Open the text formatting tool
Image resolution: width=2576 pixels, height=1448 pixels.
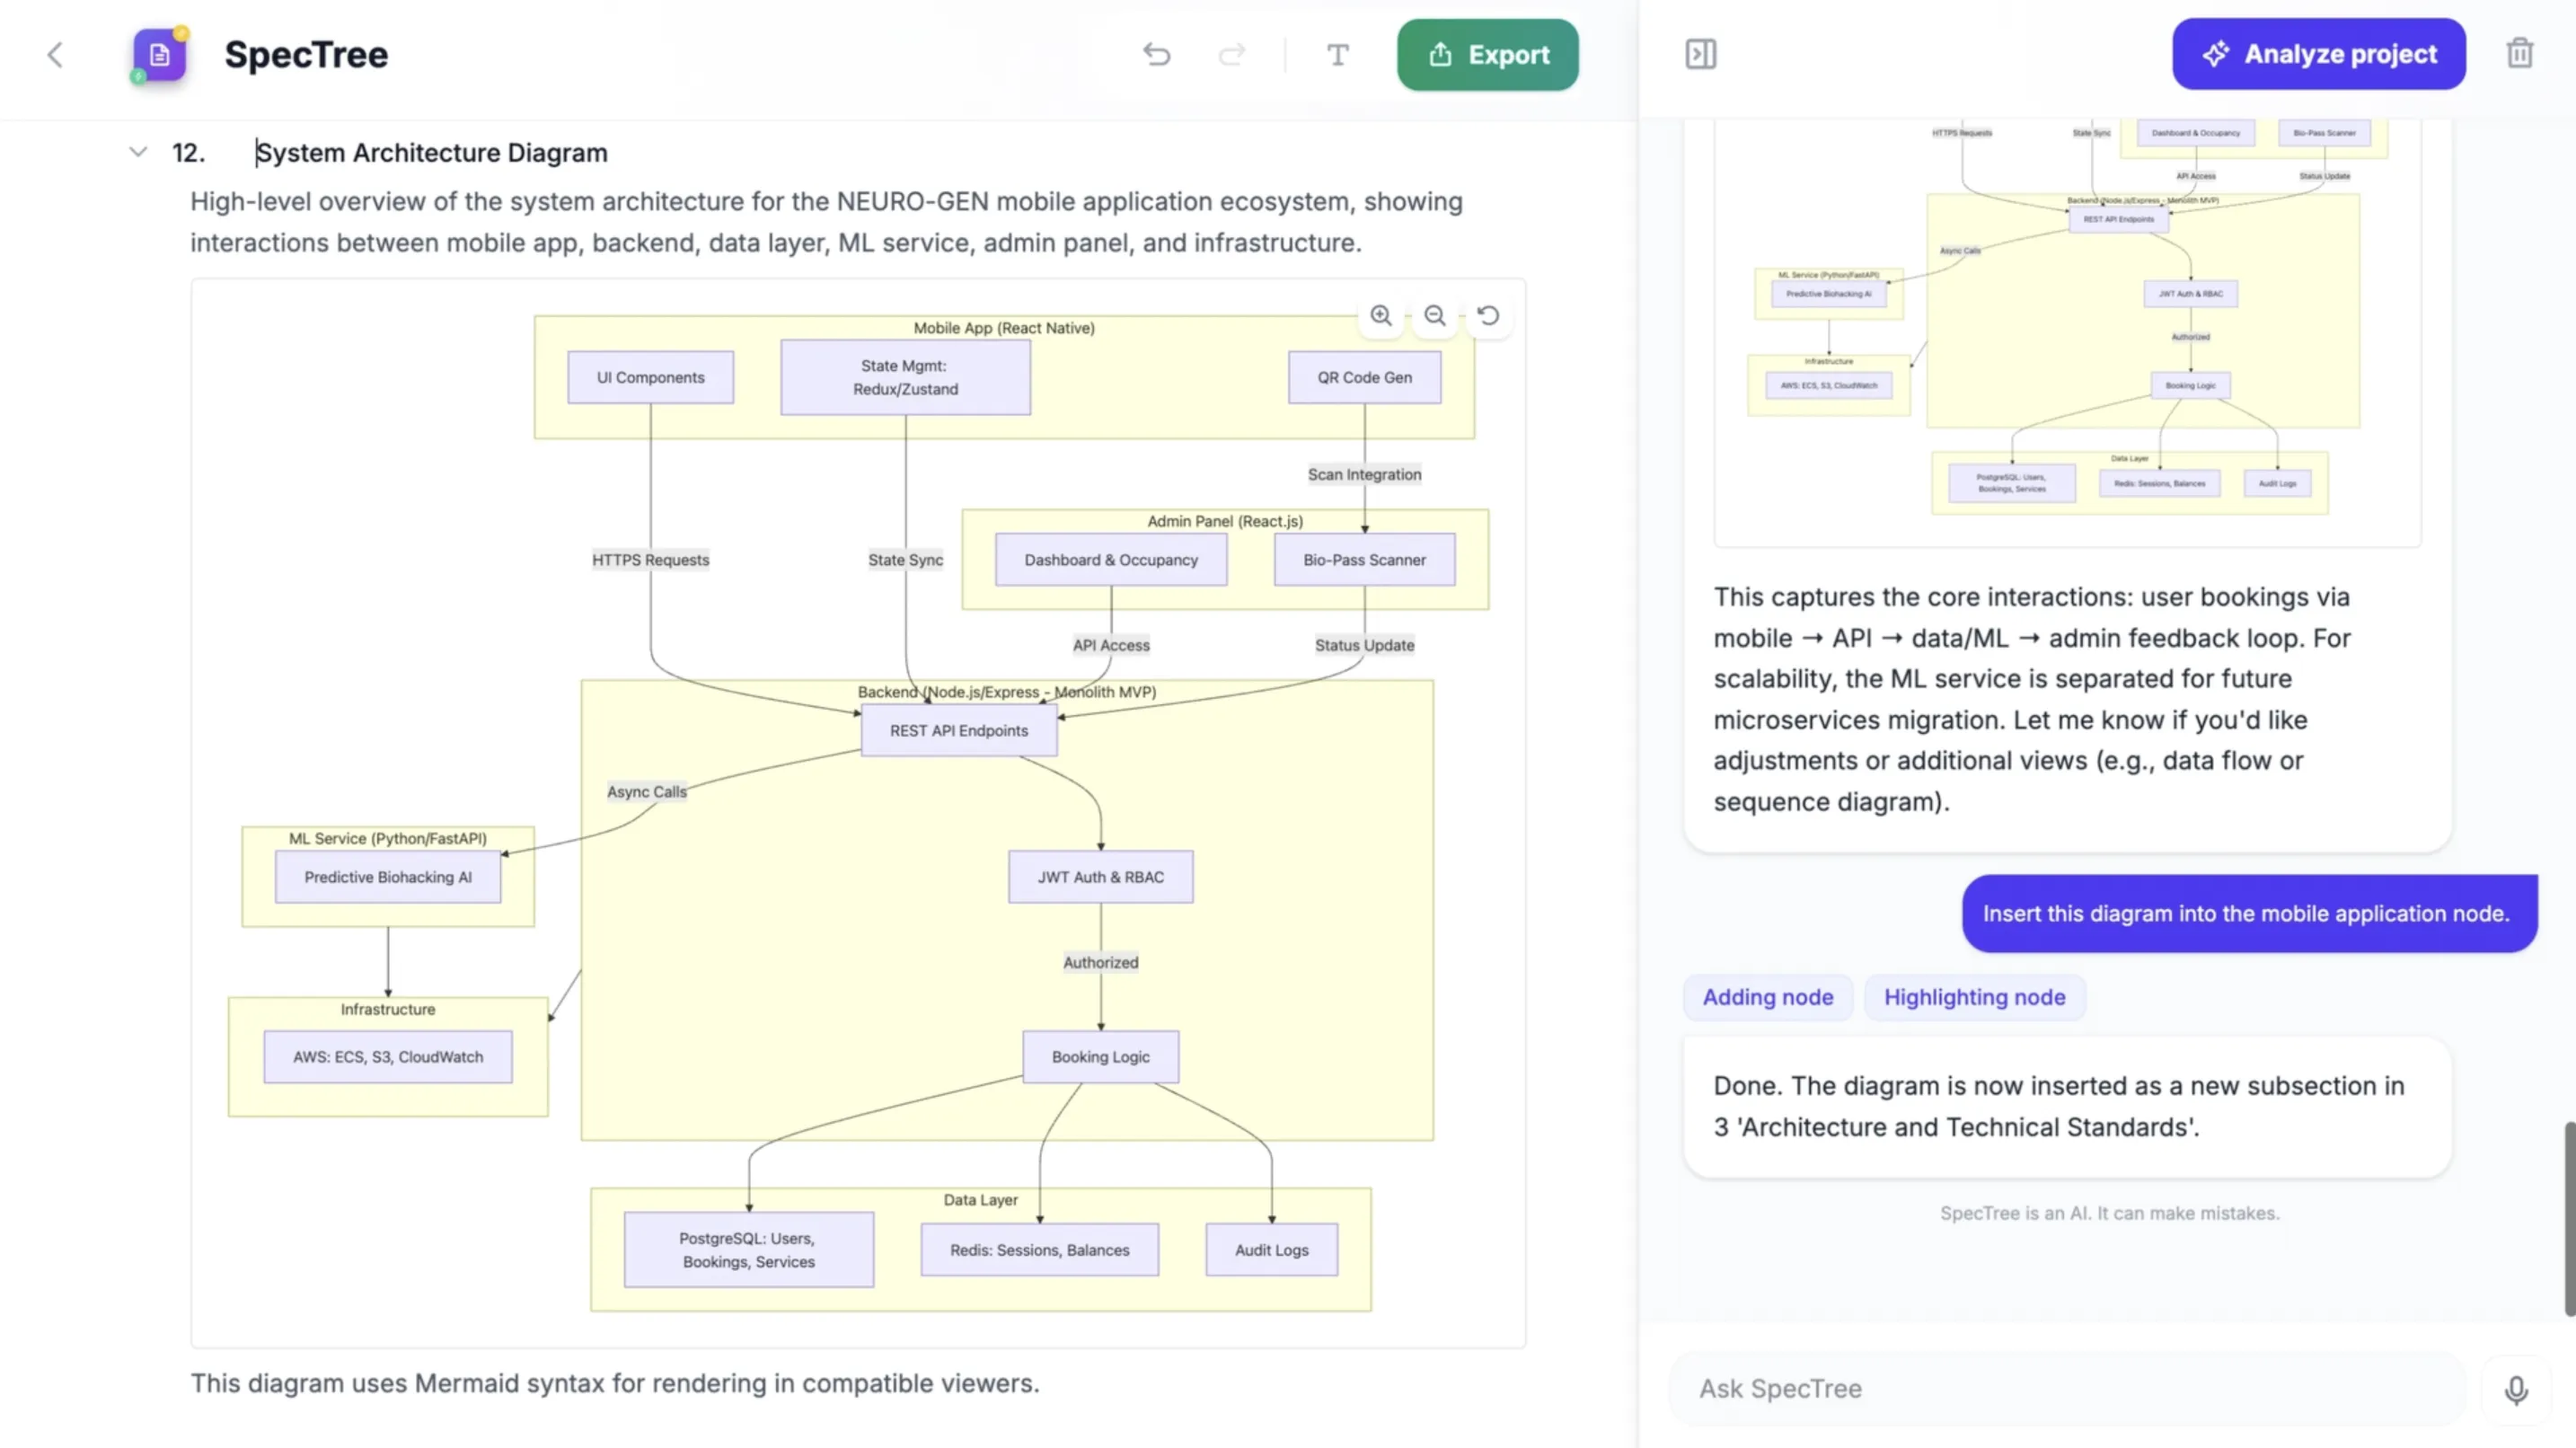(1338, 54)
